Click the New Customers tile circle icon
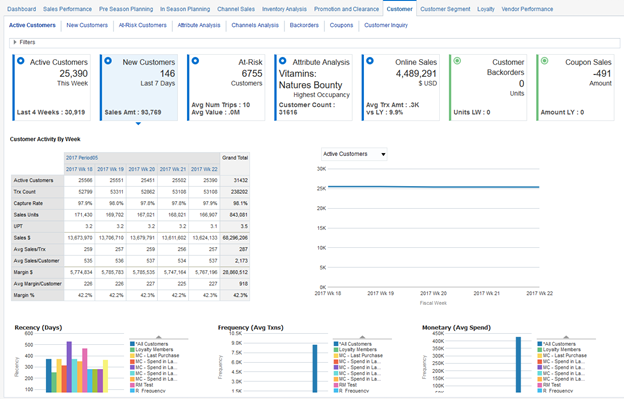 point(108,61)
